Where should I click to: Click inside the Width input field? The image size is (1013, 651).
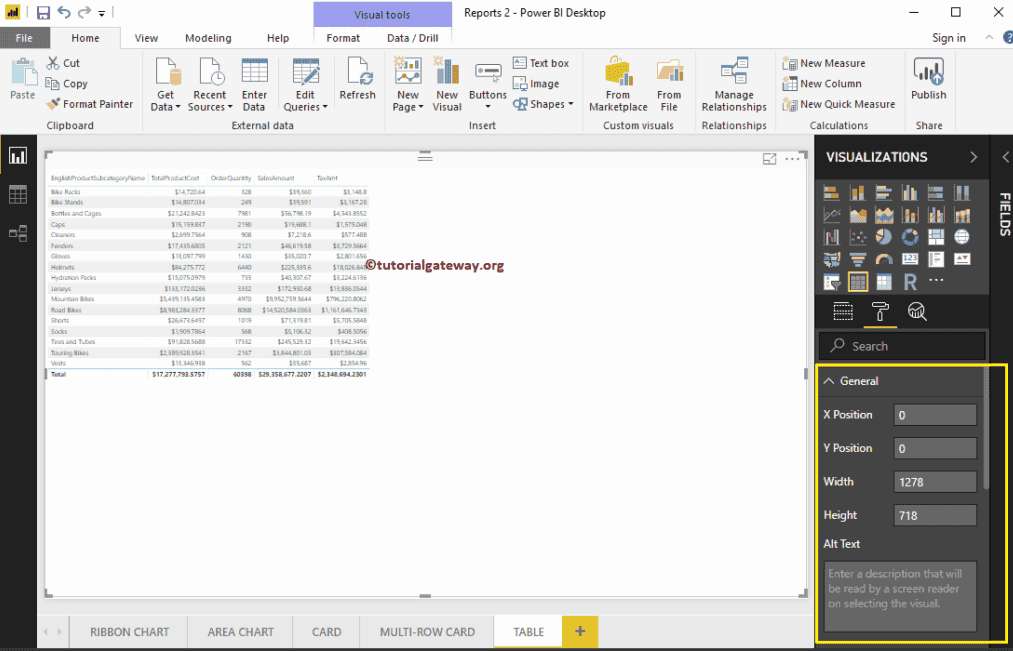pos(934,481)
